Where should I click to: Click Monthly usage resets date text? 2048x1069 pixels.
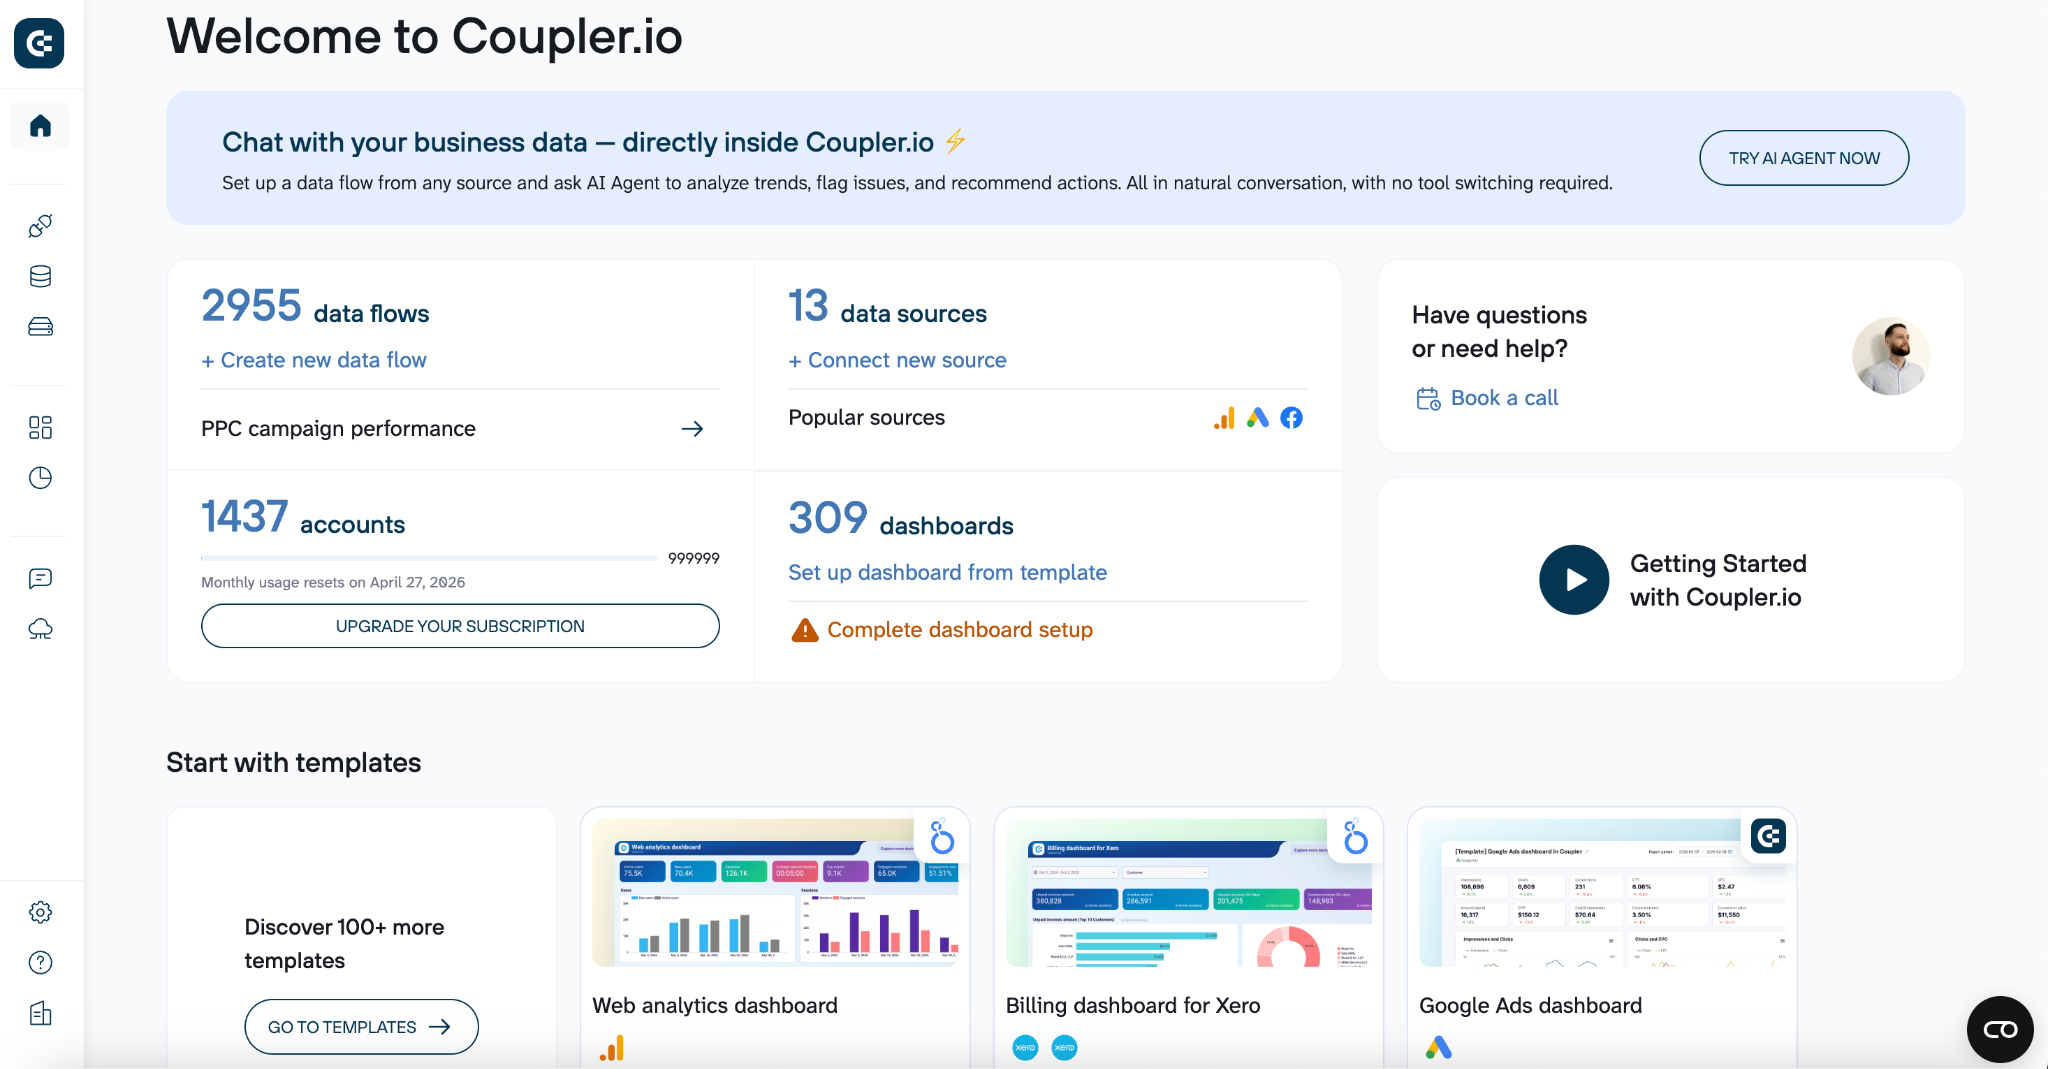point(333,582)
